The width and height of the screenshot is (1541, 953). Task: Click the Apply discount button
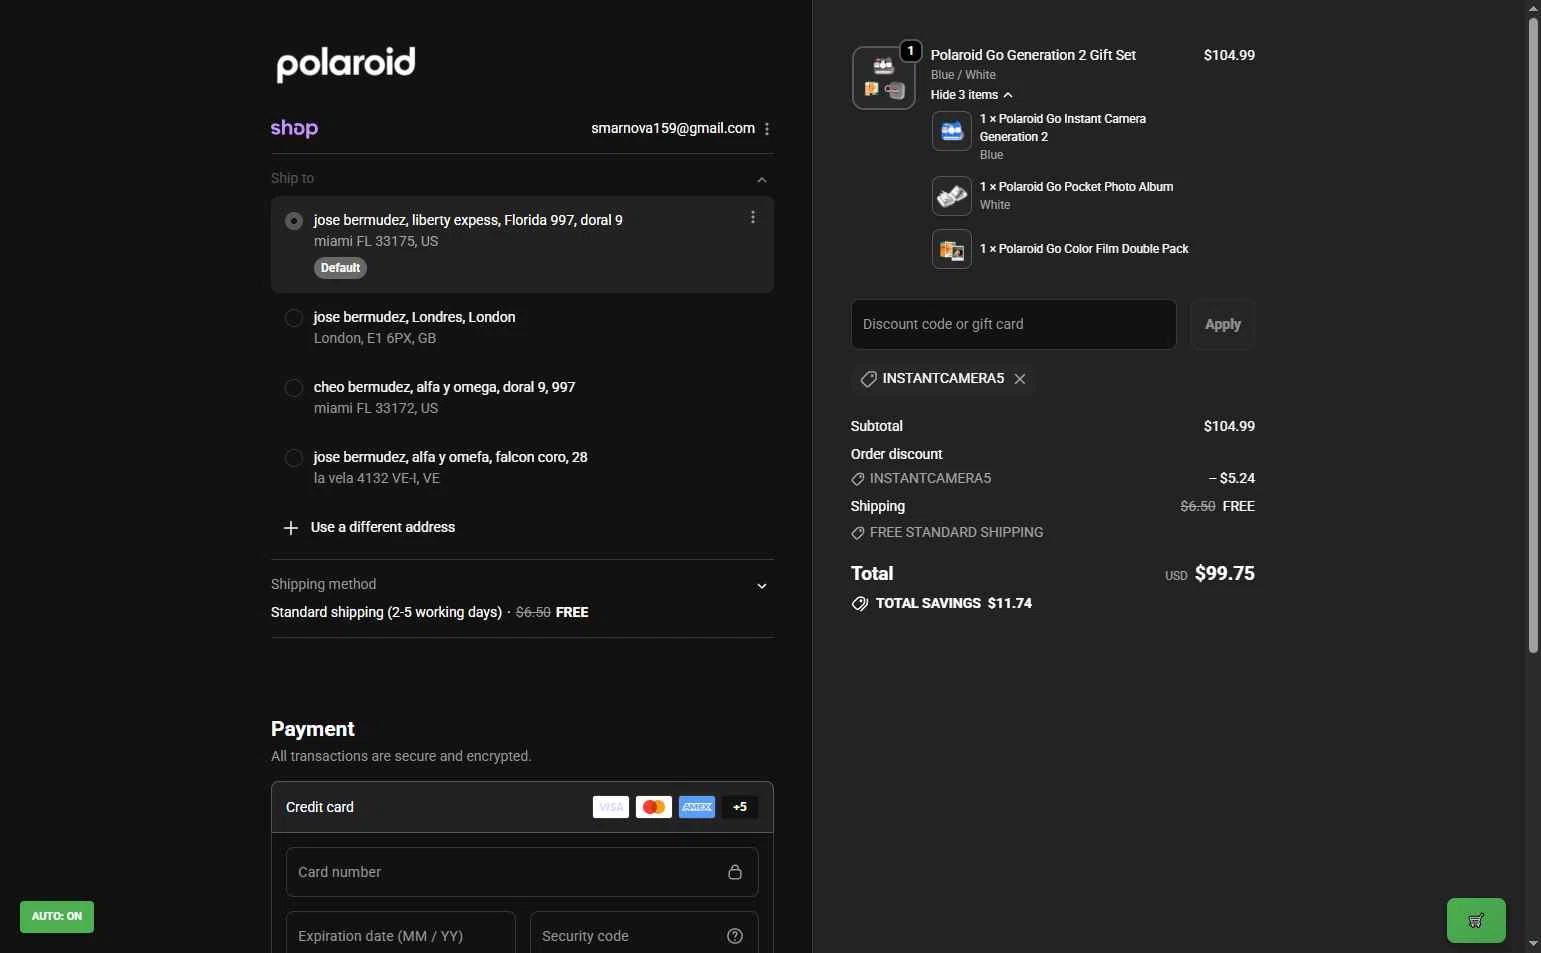pos(1223,324)
